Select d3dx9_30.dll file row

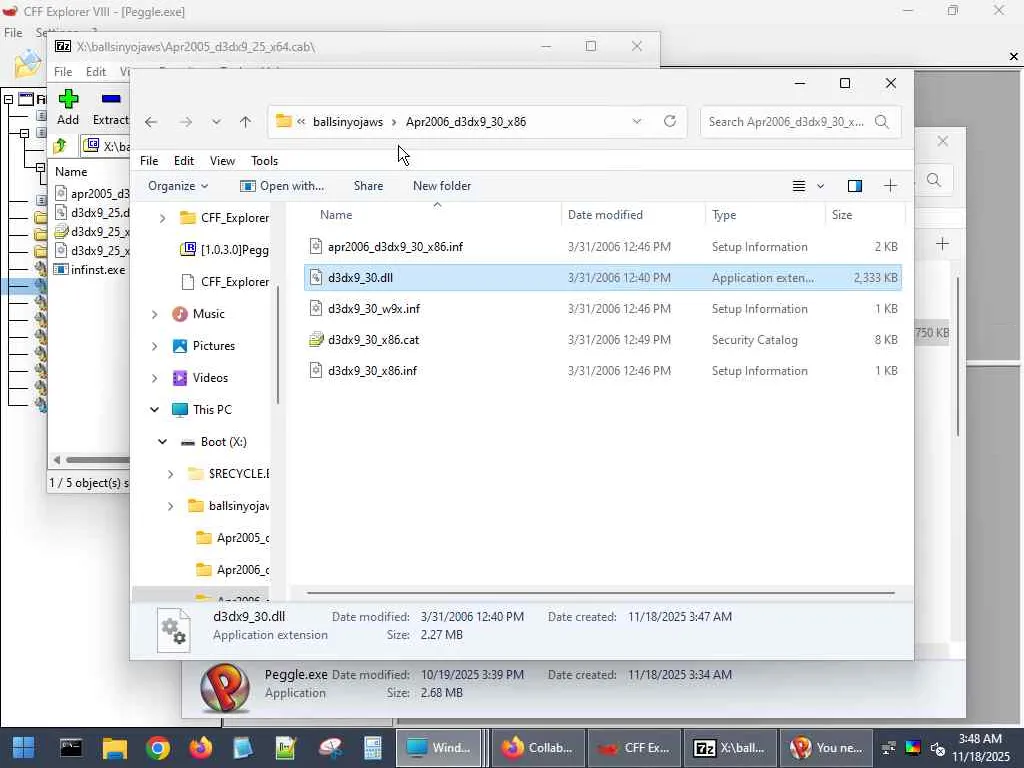pos(603,278)
